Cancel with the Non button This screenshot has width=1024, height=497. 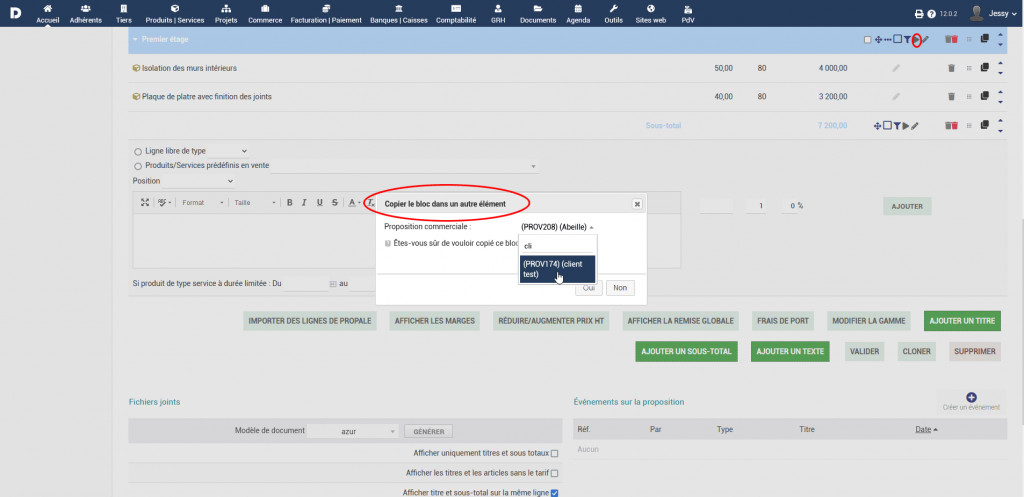click(x=620, y=288)
